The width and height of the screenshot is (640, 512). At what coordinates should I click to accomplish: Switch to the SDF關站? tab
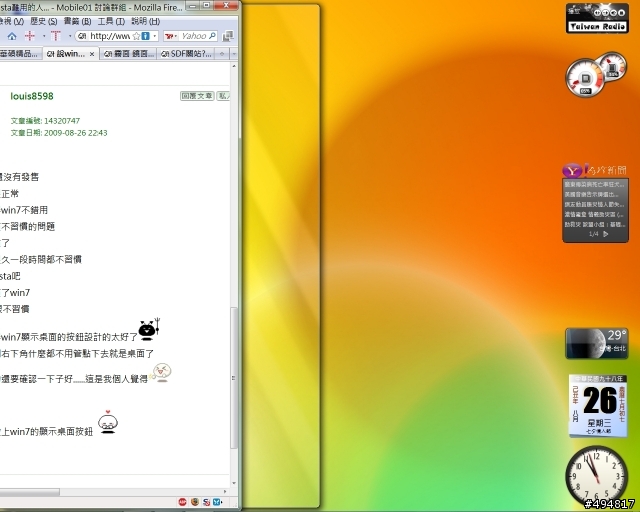[186, 54]
